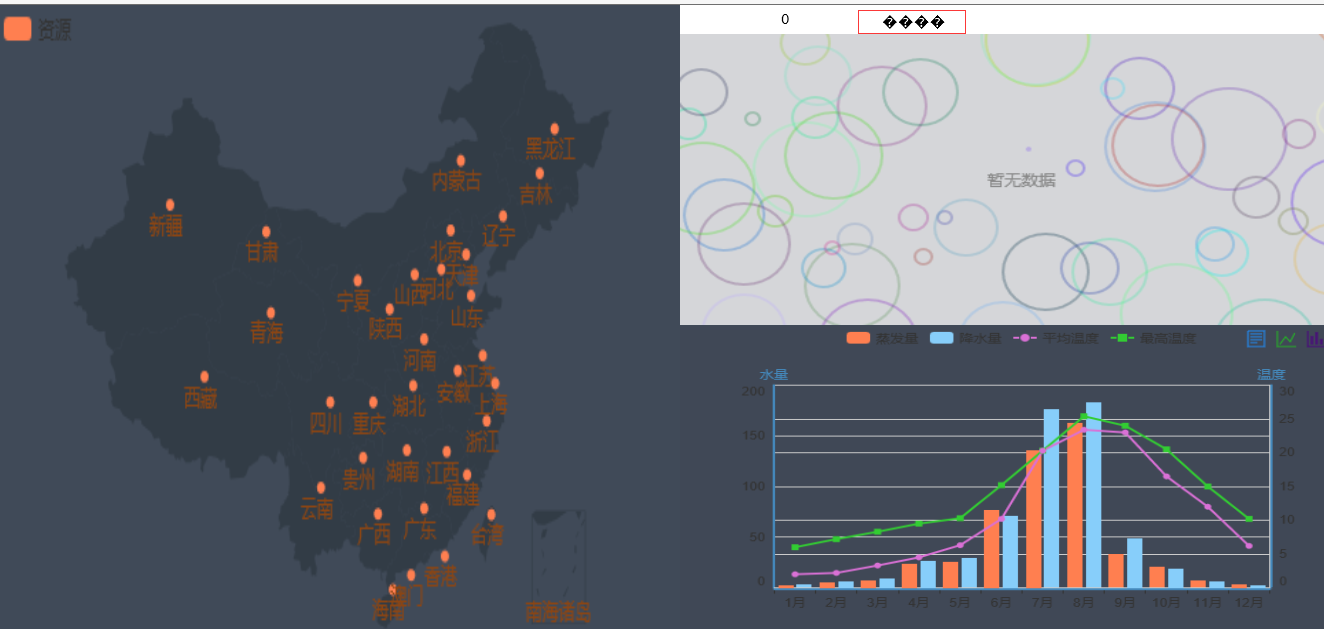Select the 重庆 province label
Image resolution: width=1324 pixels, height=629 pixels.
click(369, 425)
